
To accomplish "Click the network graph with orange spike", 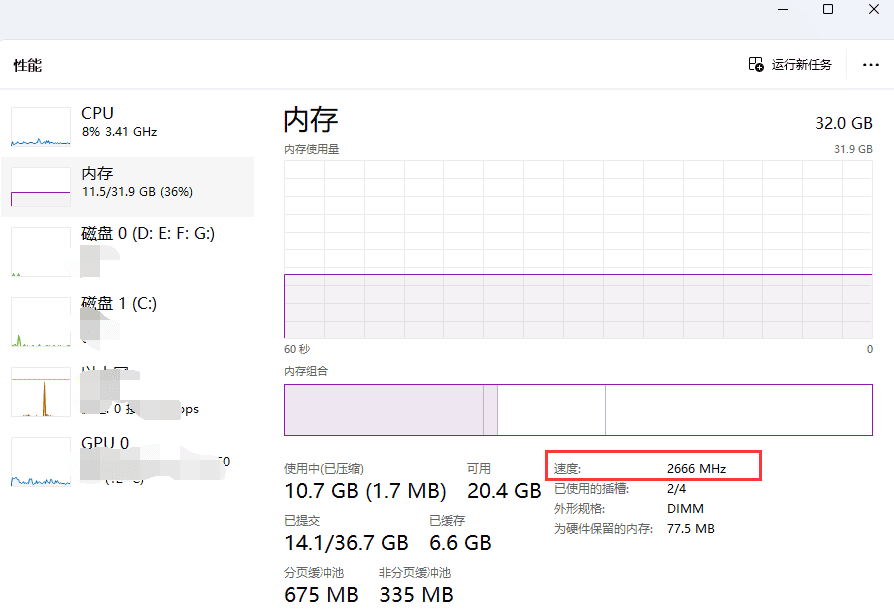I will click(41, 392).
